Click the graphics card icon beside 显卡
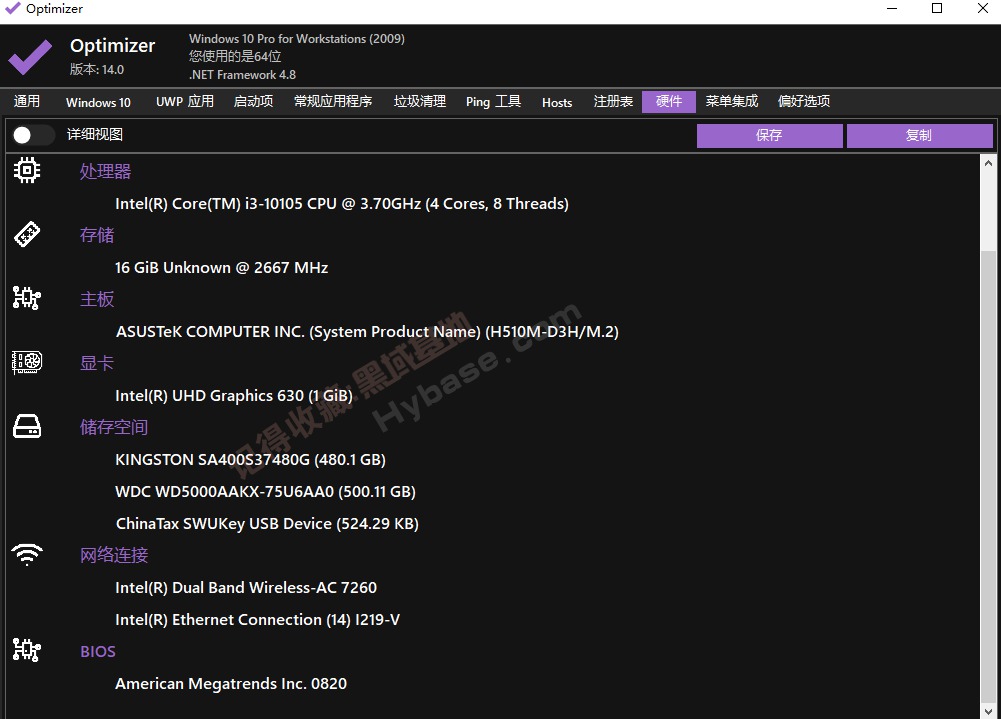 [27, 362]
